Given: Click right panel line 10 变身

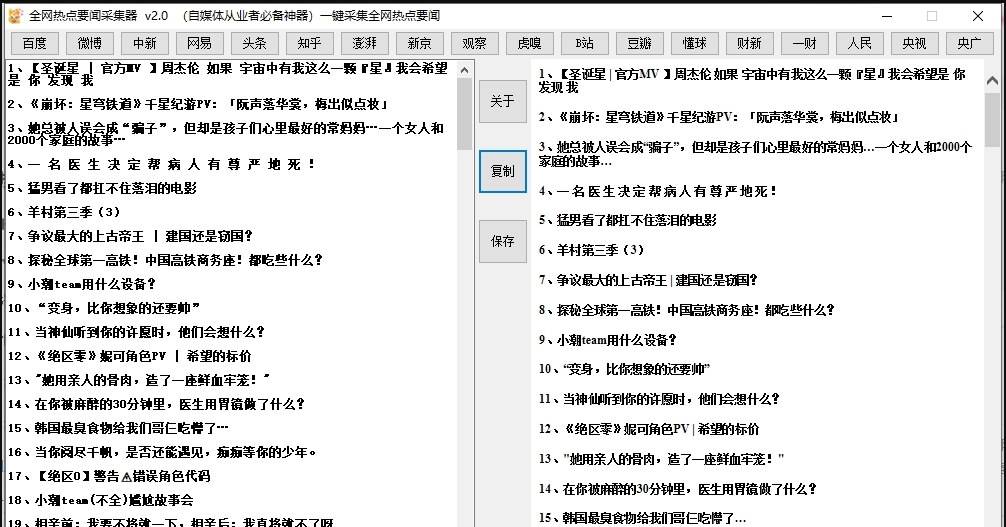Looking at the screenshot, I should (x=624, y=370).
